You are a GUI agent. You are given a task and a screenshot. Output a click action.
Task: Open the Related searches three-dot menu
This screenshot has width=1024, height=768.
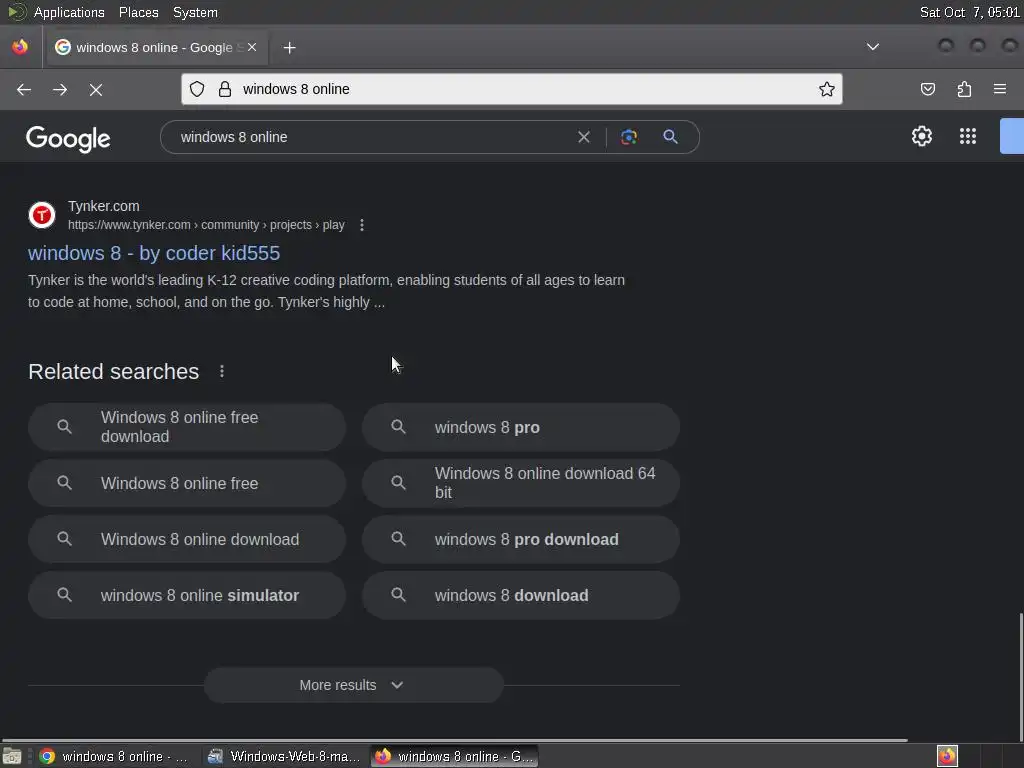[222, 372]
